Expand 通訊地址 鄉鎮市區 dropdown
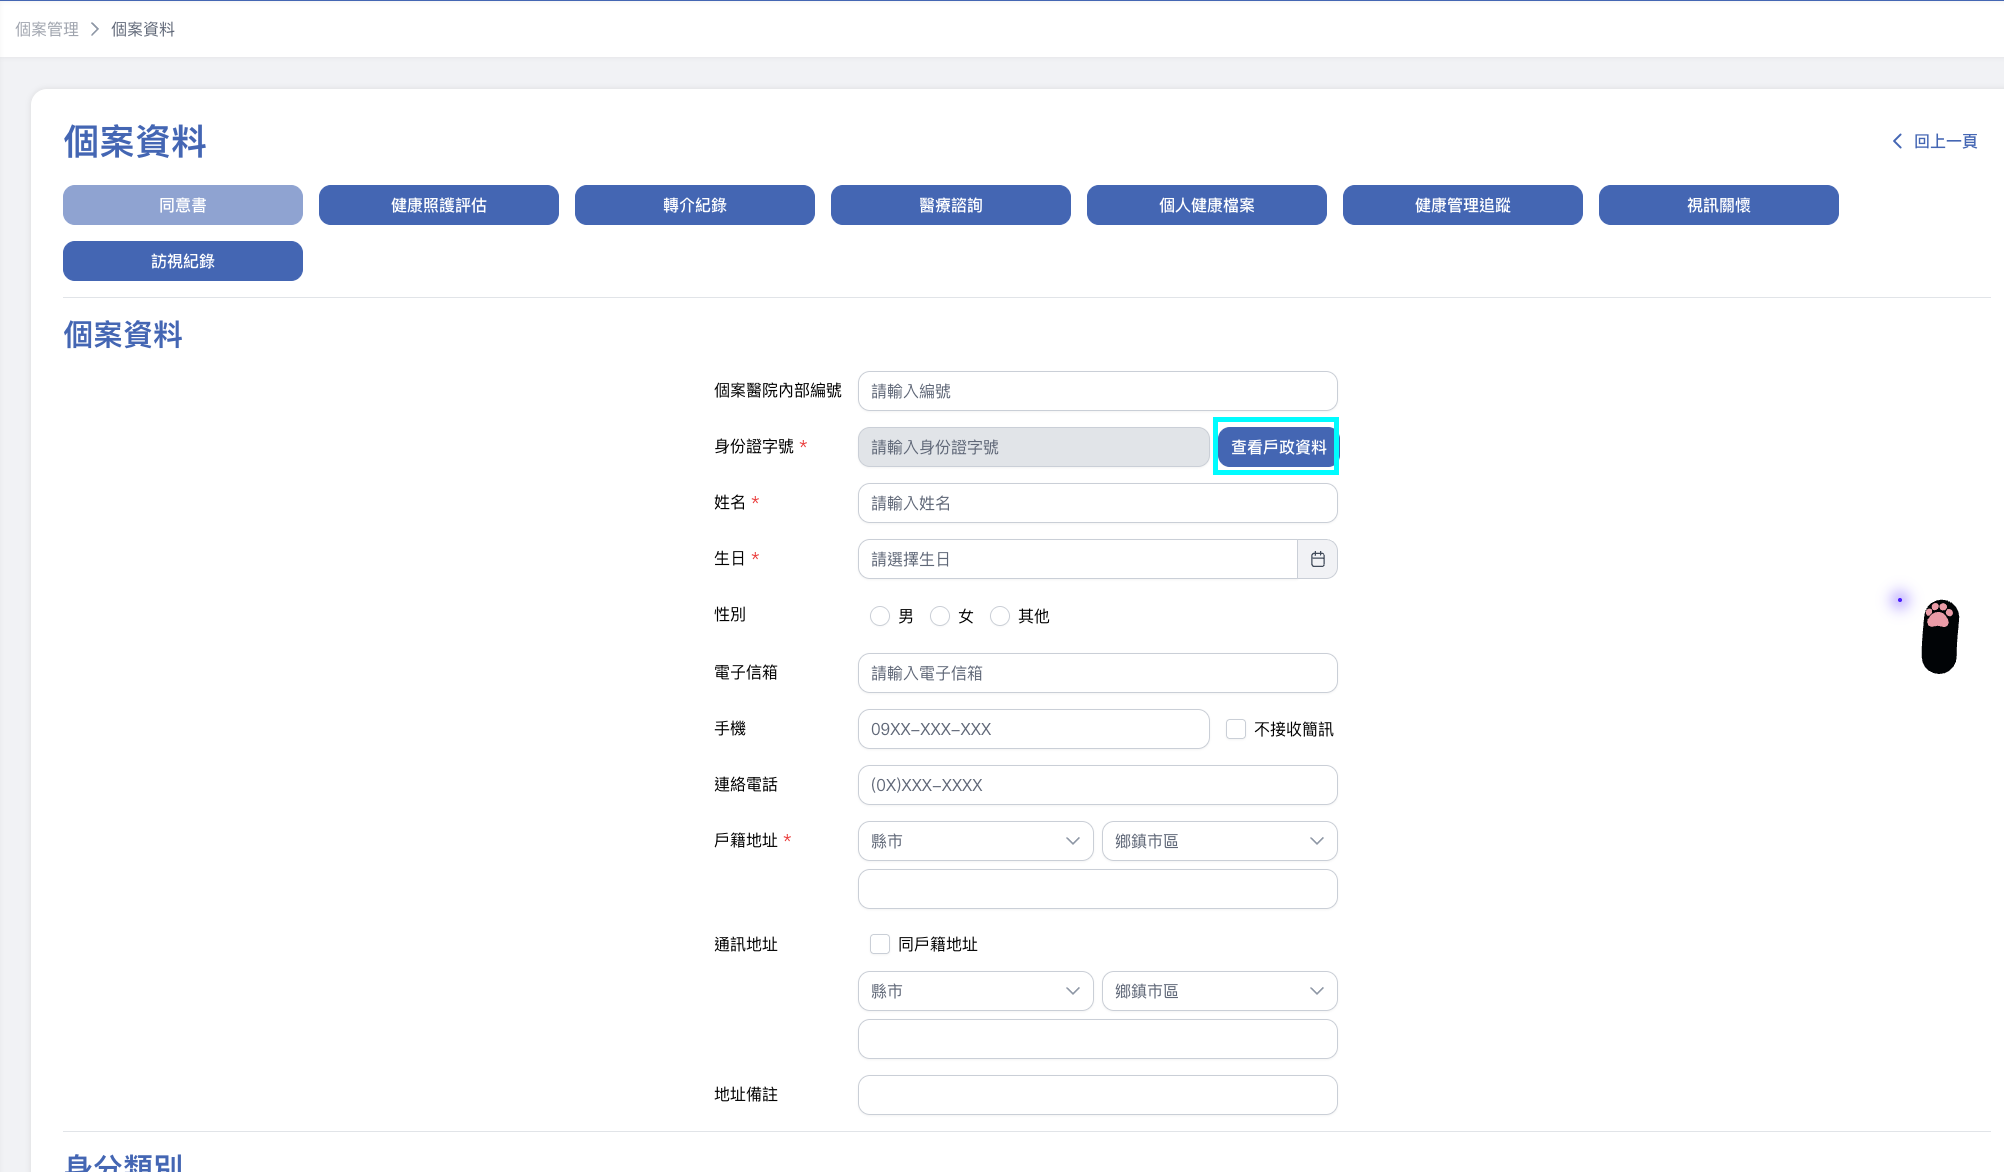2004x1172 pixels. pos(1219,991)
